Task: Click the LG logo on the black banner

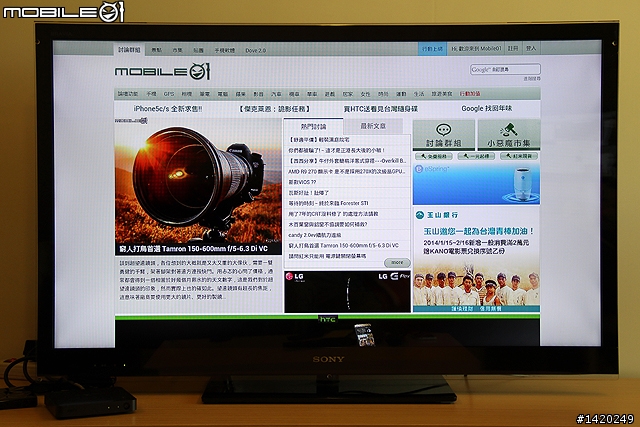Action: [295, 277]
